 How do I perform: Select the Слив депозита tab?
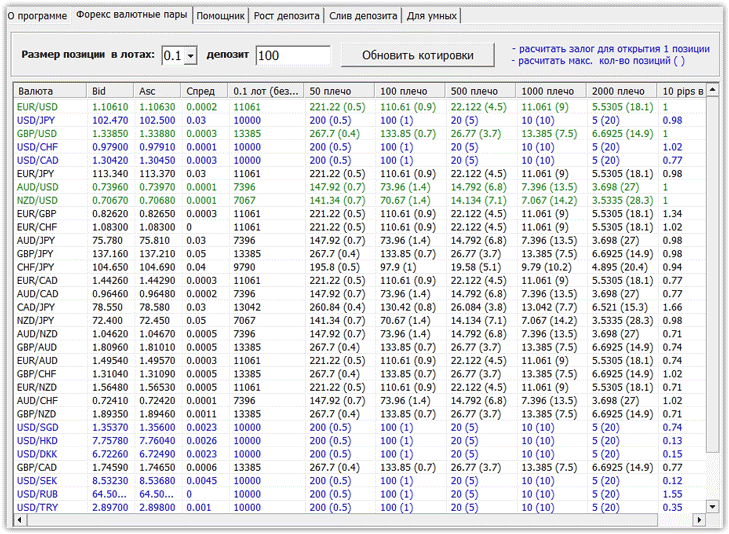pyautogui.click(x=362, y=16)
